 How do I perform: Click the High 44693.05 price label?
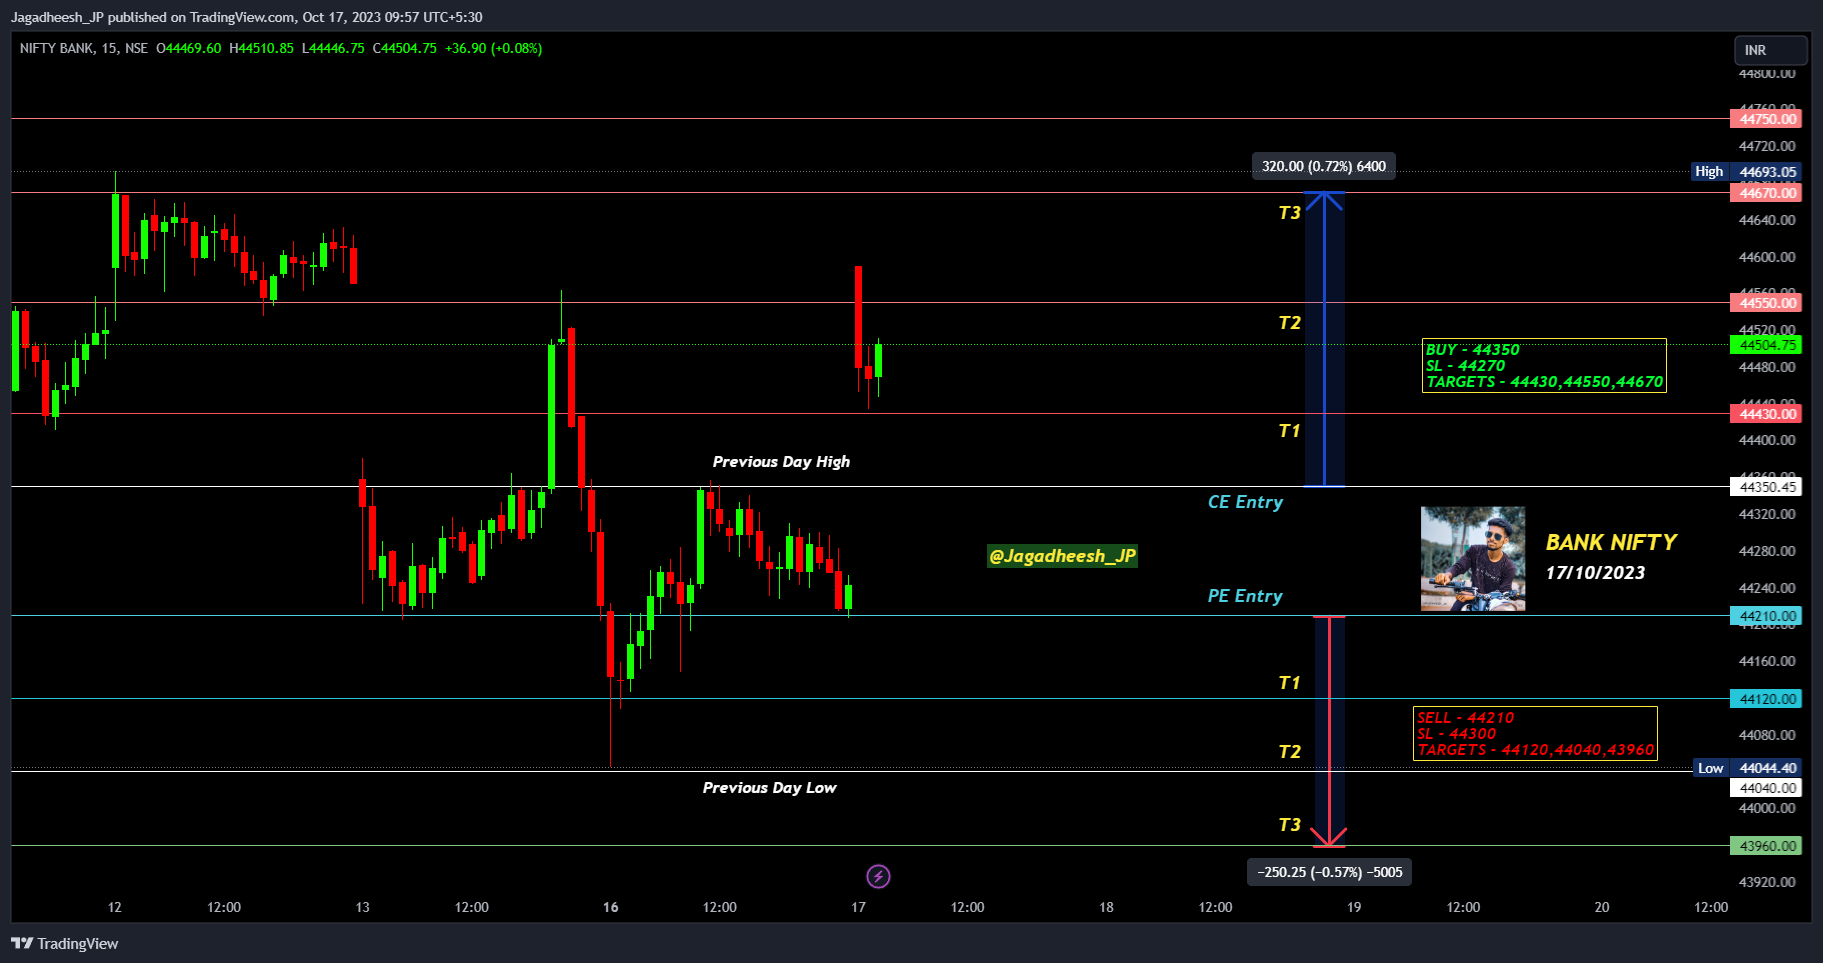(1746, 172)
